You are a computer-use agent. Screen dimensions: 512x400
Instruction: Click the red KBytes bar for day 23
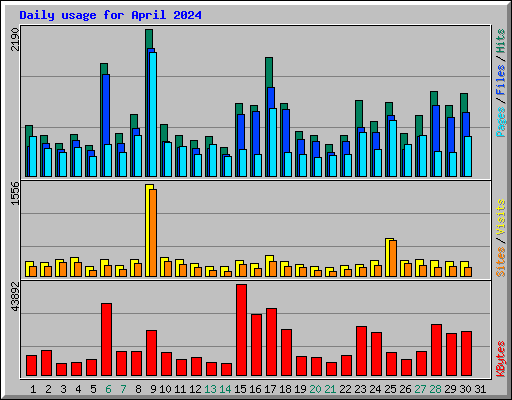point(362,351)
